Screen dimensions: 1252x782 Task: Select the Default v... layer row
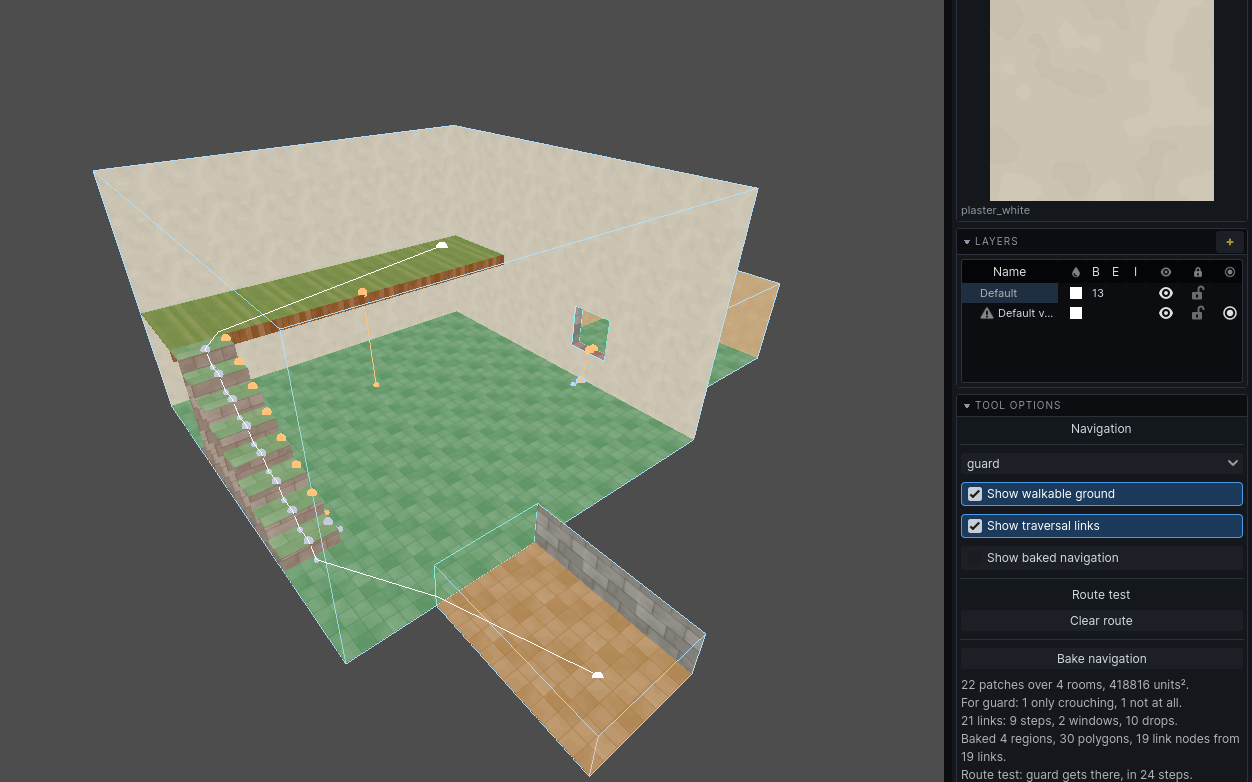pyautogui.click(x=1102, y=313)
